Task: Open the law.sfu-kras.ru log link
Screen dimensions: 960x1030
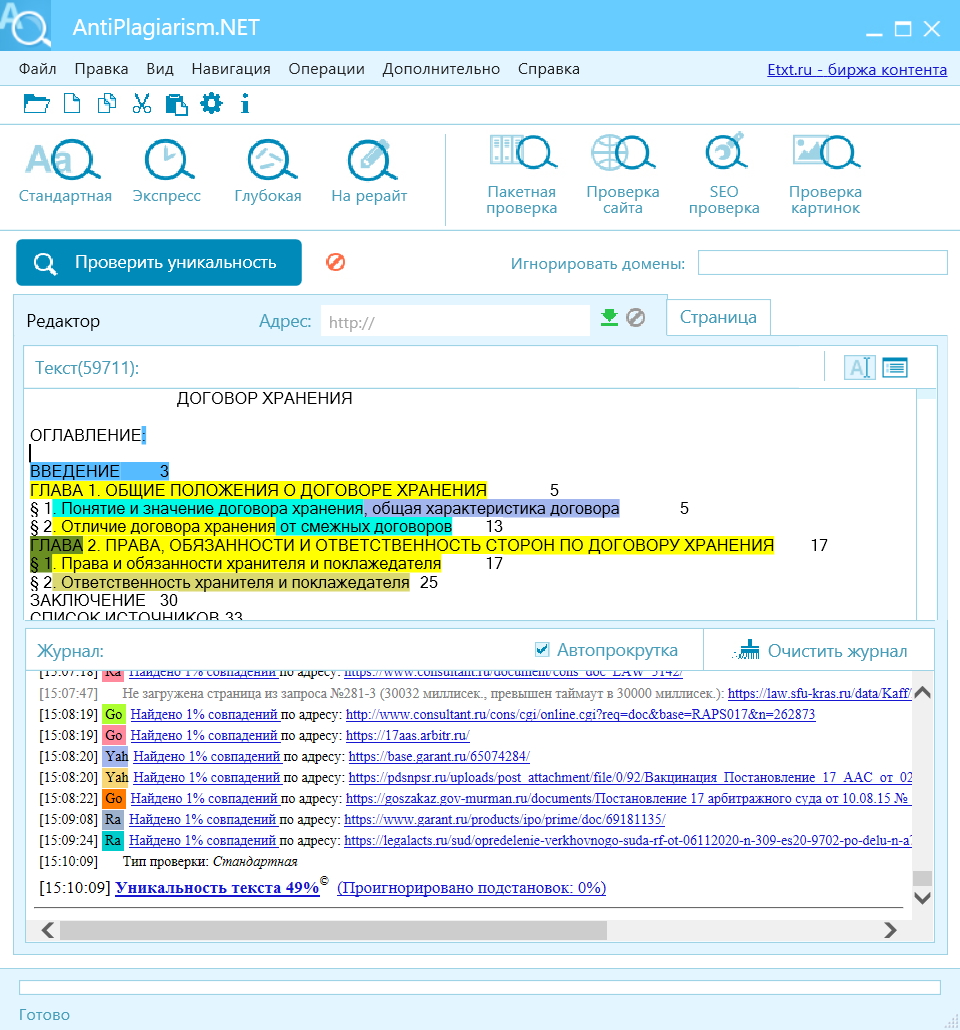Action: [x=819, y=694]
